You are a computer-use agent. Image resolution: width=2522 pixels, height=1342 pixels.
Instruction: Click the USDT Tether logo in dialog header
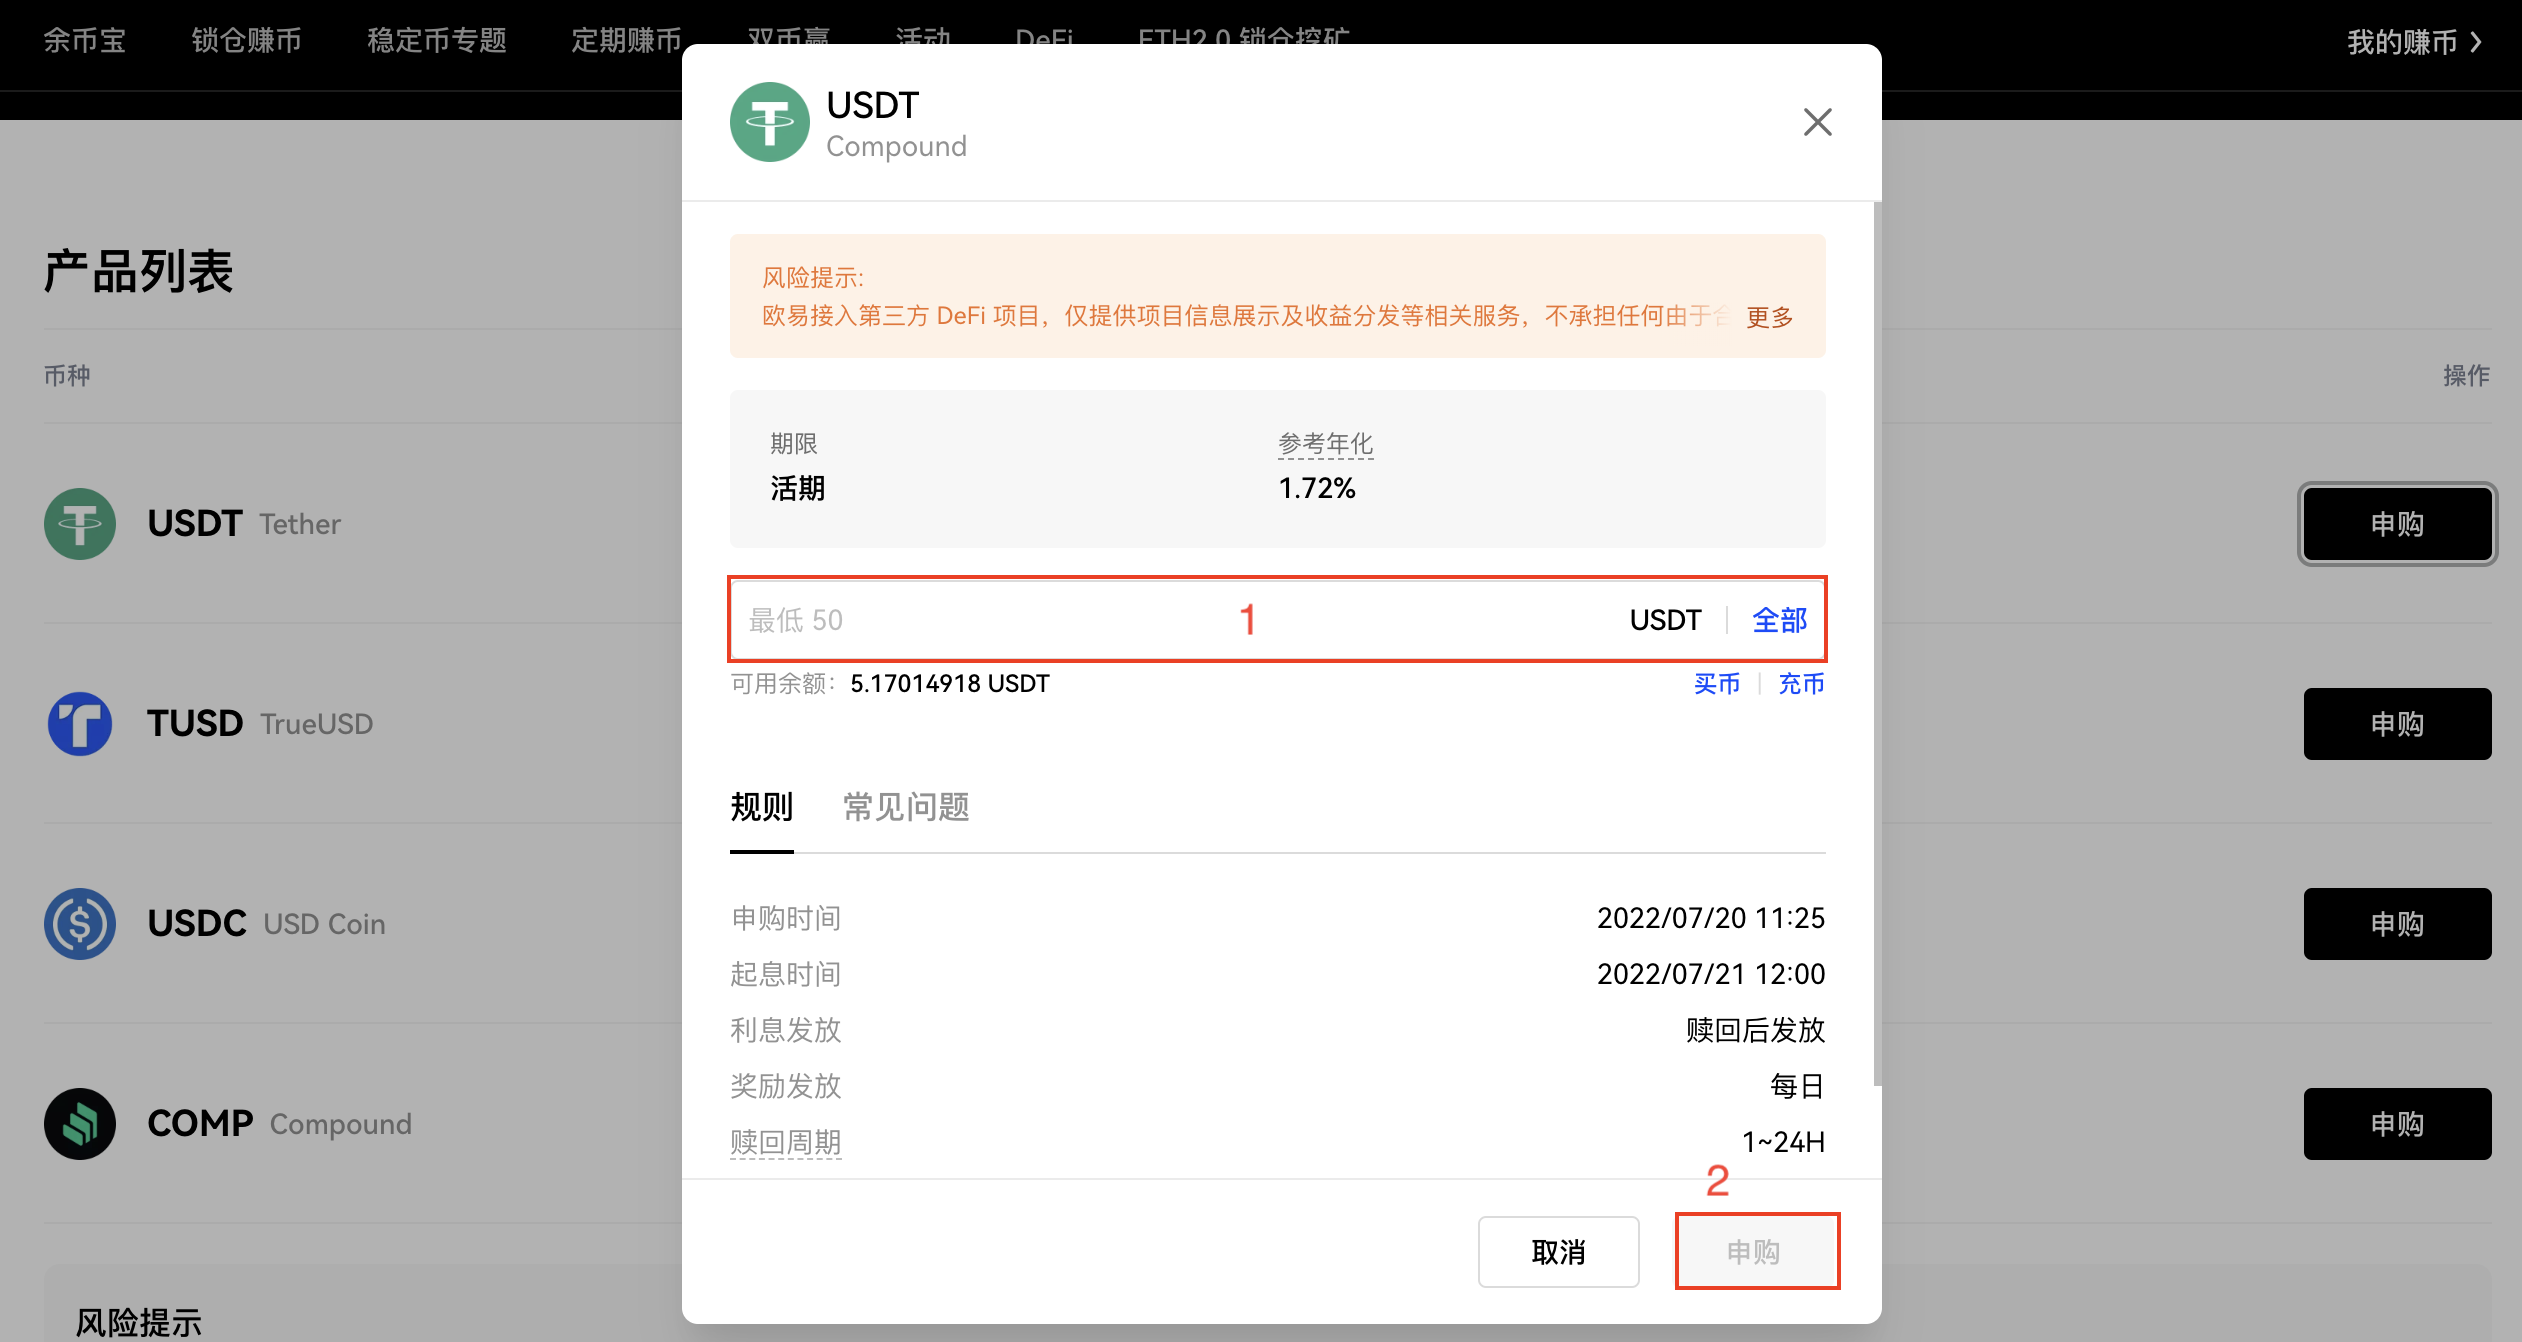point(769,122)
